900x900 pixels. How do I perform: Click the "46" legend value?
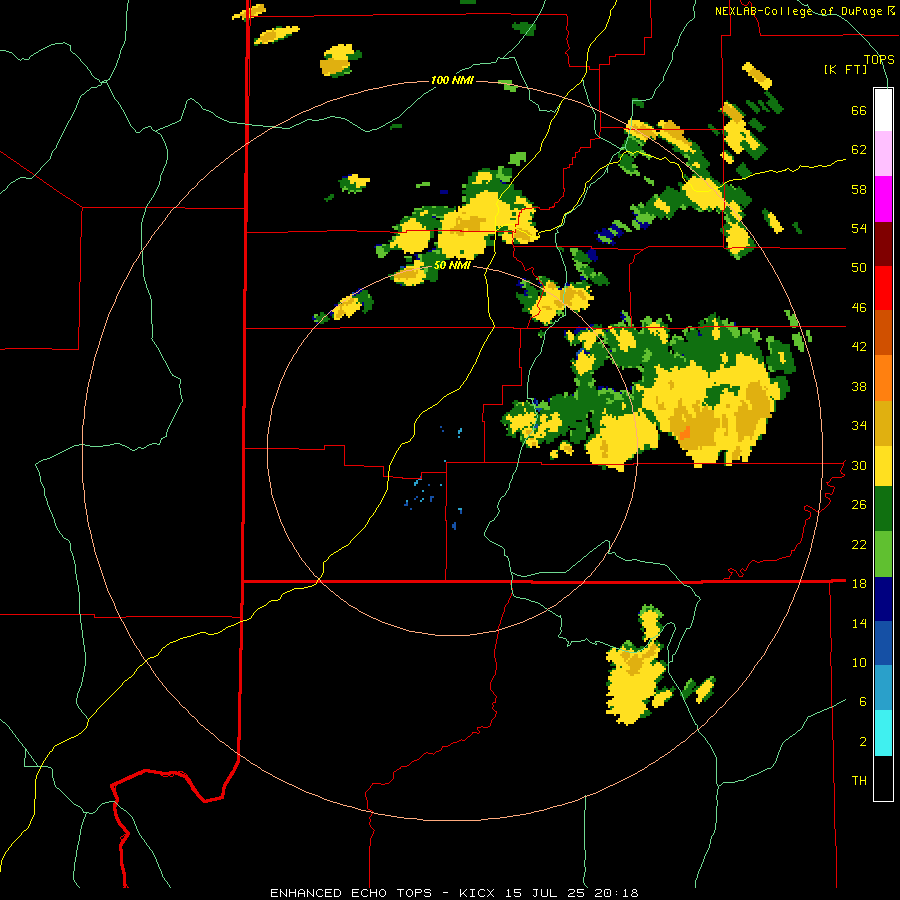click(x=859, y=308)
